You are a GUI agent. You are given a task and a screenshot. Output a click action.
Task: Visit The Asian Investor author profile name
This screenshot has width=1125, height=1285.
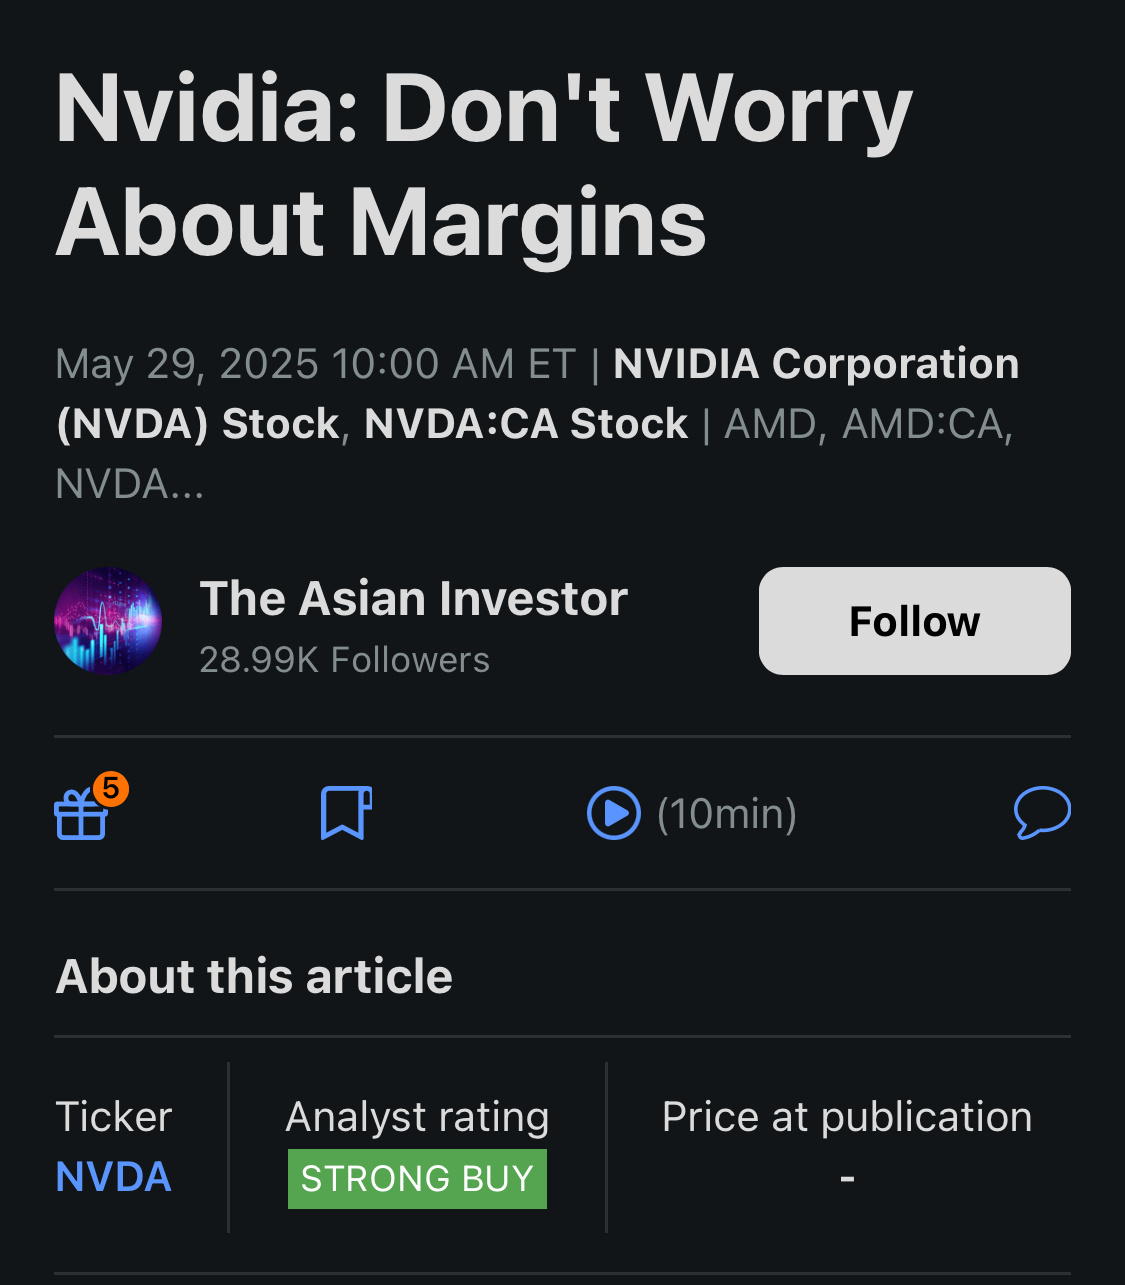tap(413, 599)
